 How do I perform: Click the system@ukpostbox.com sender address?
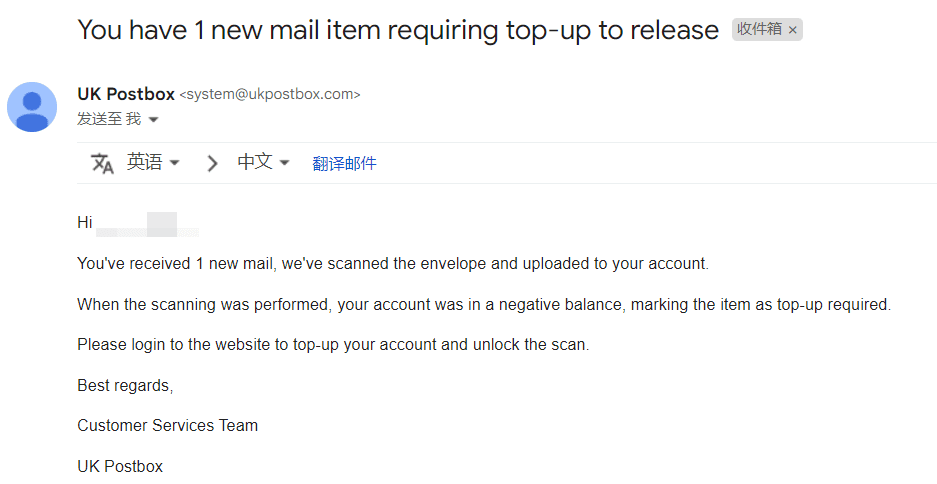click(270, 94)
